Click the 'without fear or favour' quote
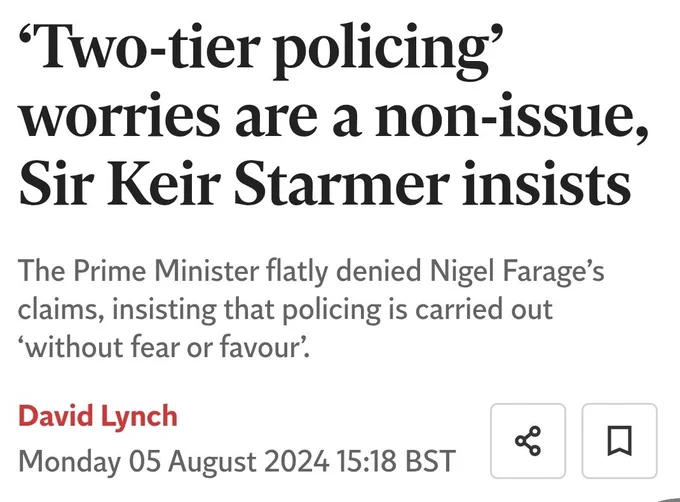The height and width of the screenshot is (502, 680). coord(164,348)
